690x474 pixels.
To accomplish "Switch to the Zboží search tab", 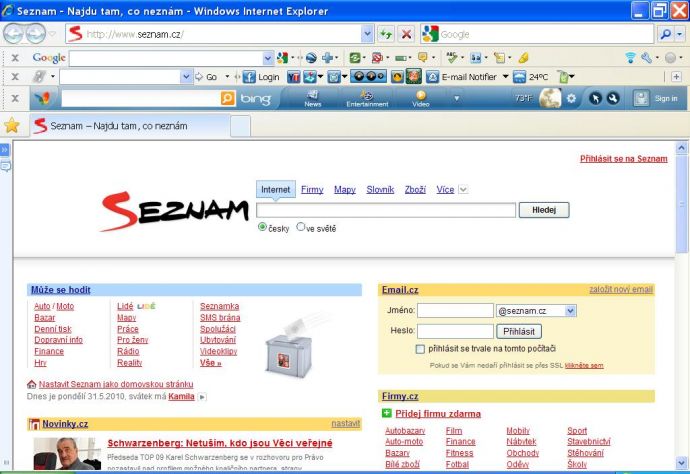I will (x=415, y=190).
